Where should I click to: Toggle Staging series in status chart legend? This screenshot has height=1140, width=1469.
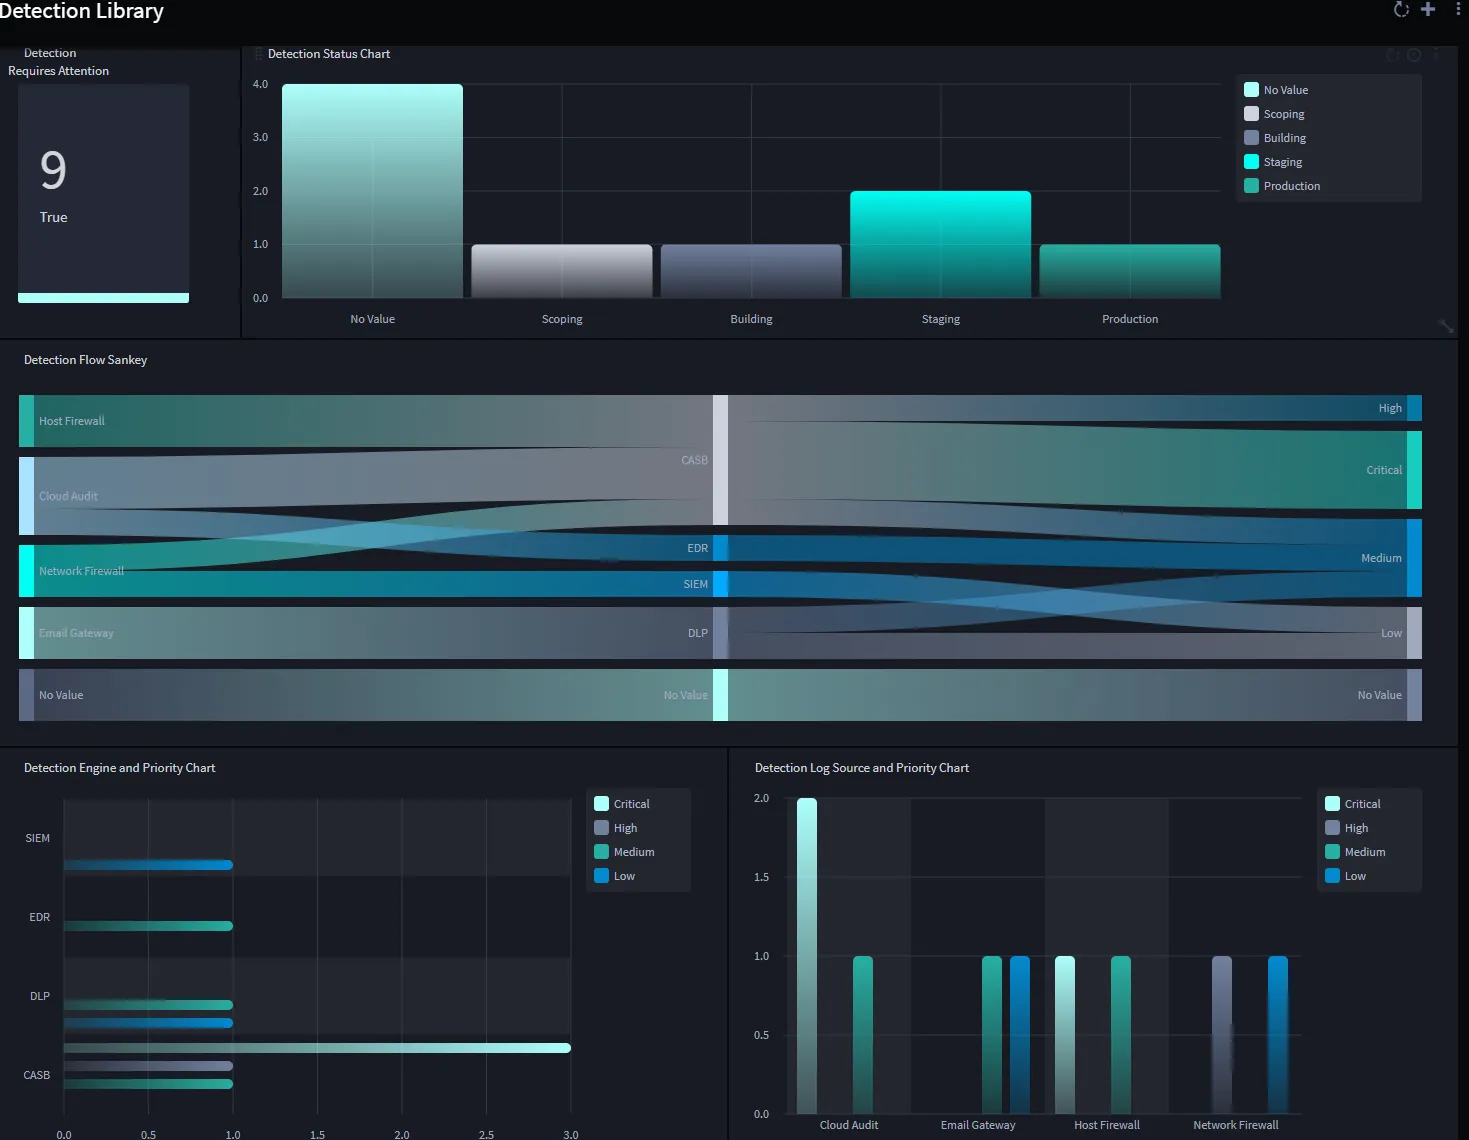click(1273, 162)
